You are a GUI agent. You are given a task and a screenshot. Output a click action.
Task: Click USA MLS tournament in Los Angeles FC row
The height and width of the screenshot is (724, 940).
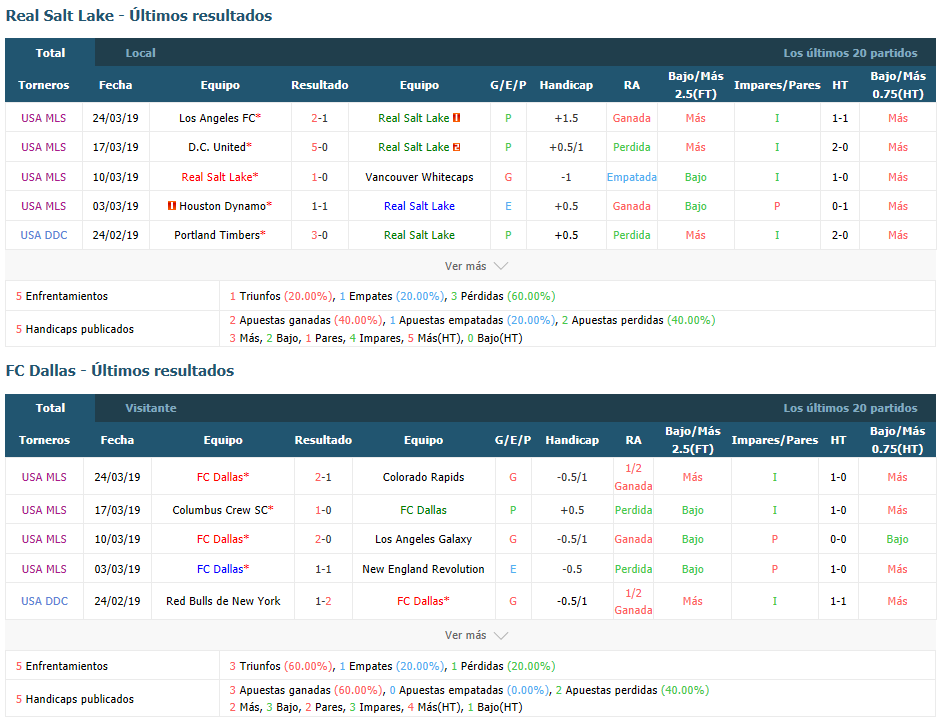(x=44, y=118)
